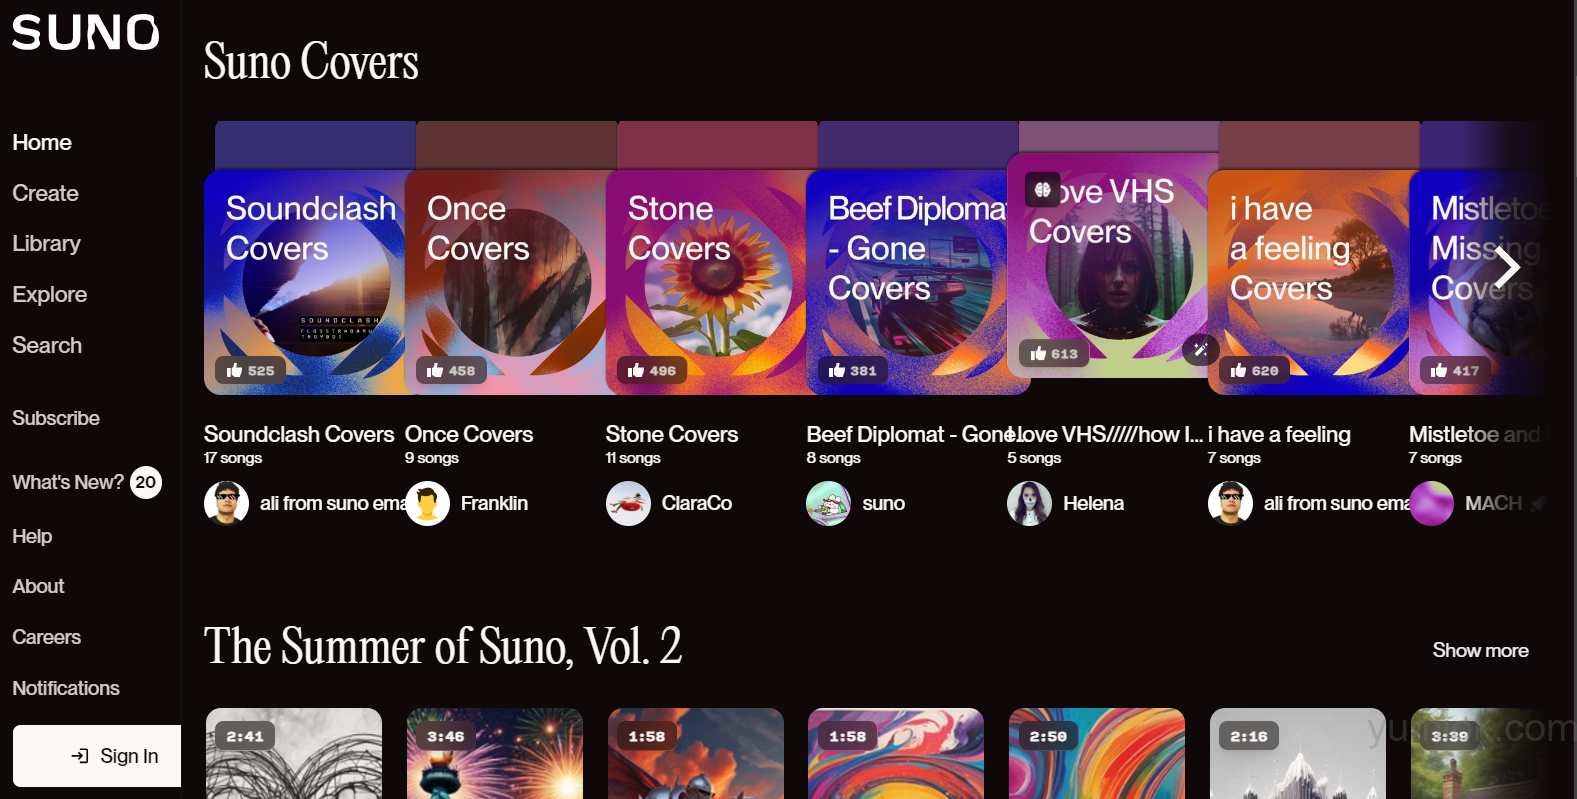Open the Explore menu item

click(x=49, y=294)
